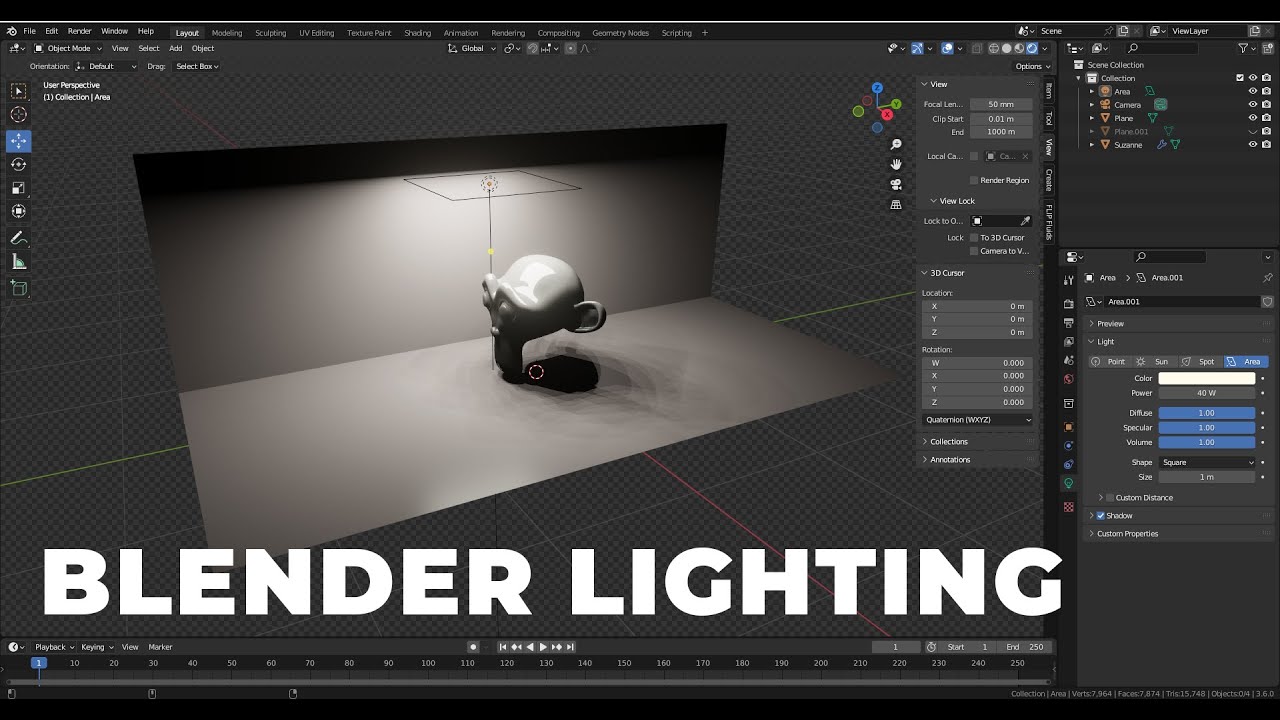This screenshot has height=720, width=1280.
Task: Set light type to Spot
Action: pyautogui.click(x=1198, y=361)
